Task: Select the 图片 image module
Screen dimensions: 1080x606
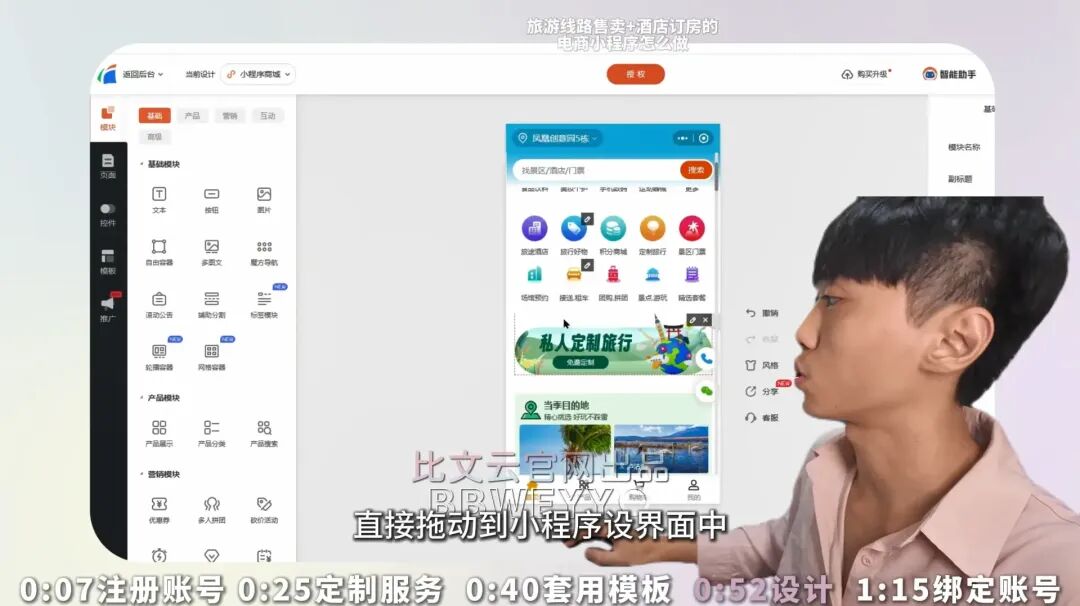Action: pos(264,200)
